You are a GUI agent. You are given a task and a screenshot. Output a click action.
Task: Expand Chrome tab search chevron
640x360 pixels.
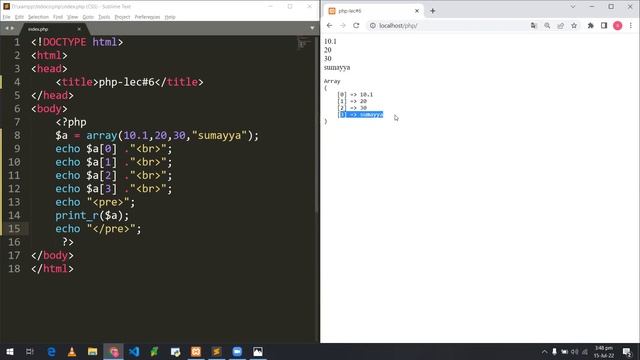click(x=573, y=7)
